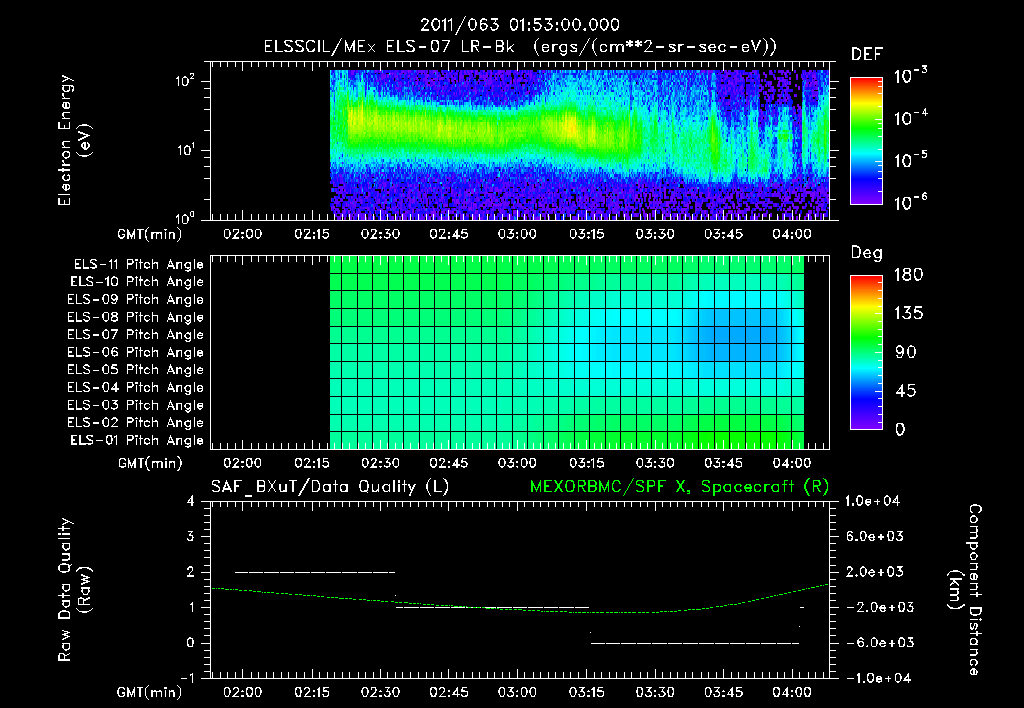Click the 10^0 energy axis tick label
The height and width of the screenshot is (708, 1024).
tap(185, 217)
